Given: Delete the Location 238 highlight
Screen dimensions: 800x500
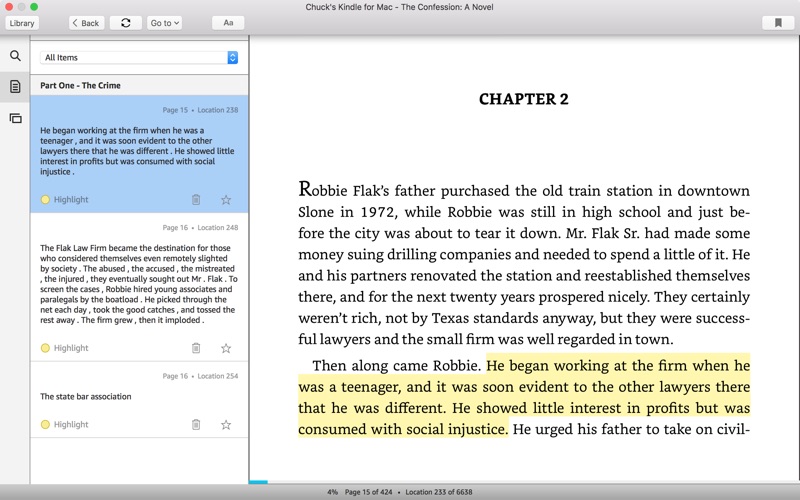Looking at the screenshot, I should tap(196, 199).
